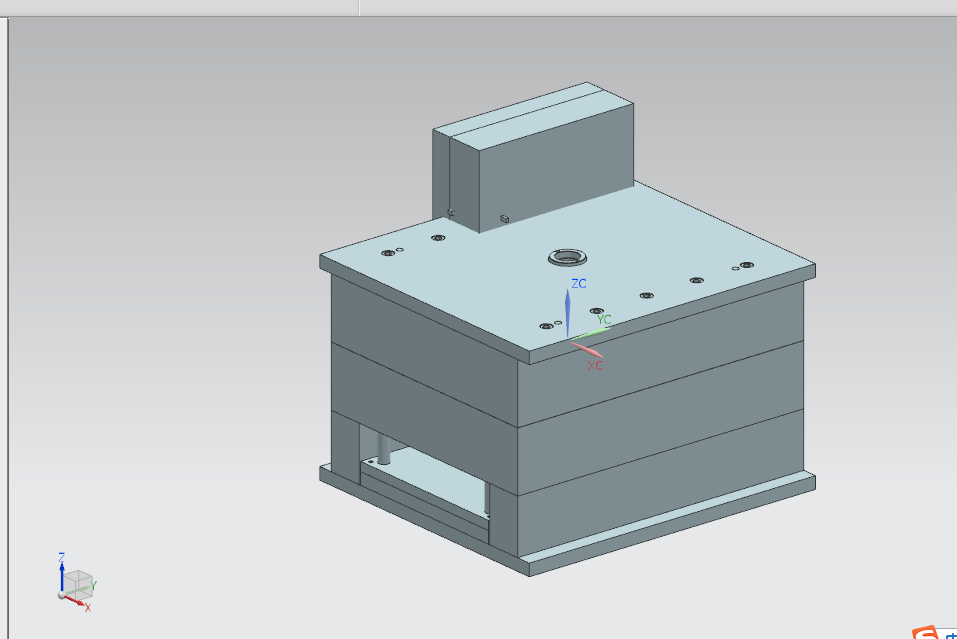Click the red XC axis handle of the WCS
This screenshot has height=639, width=957.
(x=586, y=350)
